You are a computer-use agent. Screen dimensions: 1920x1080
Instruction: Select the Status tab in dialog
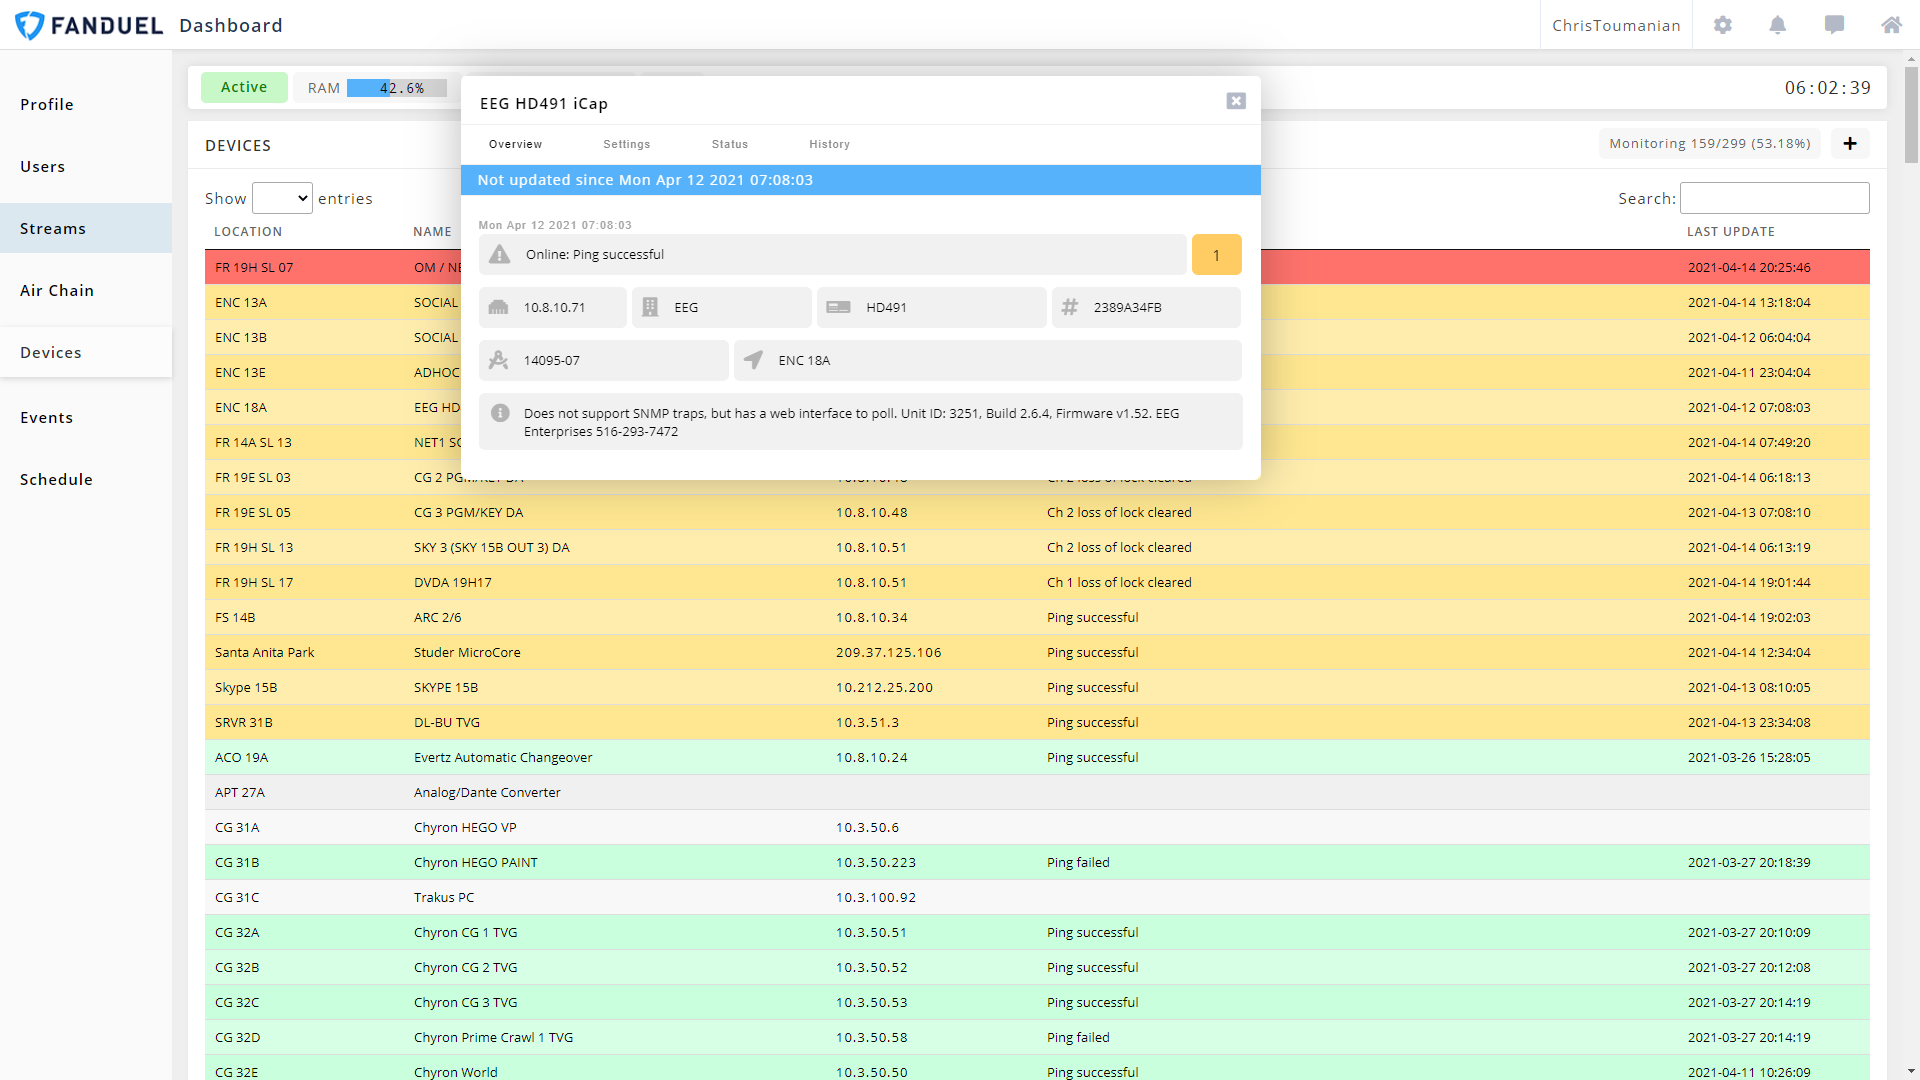(x=730, y=144)
